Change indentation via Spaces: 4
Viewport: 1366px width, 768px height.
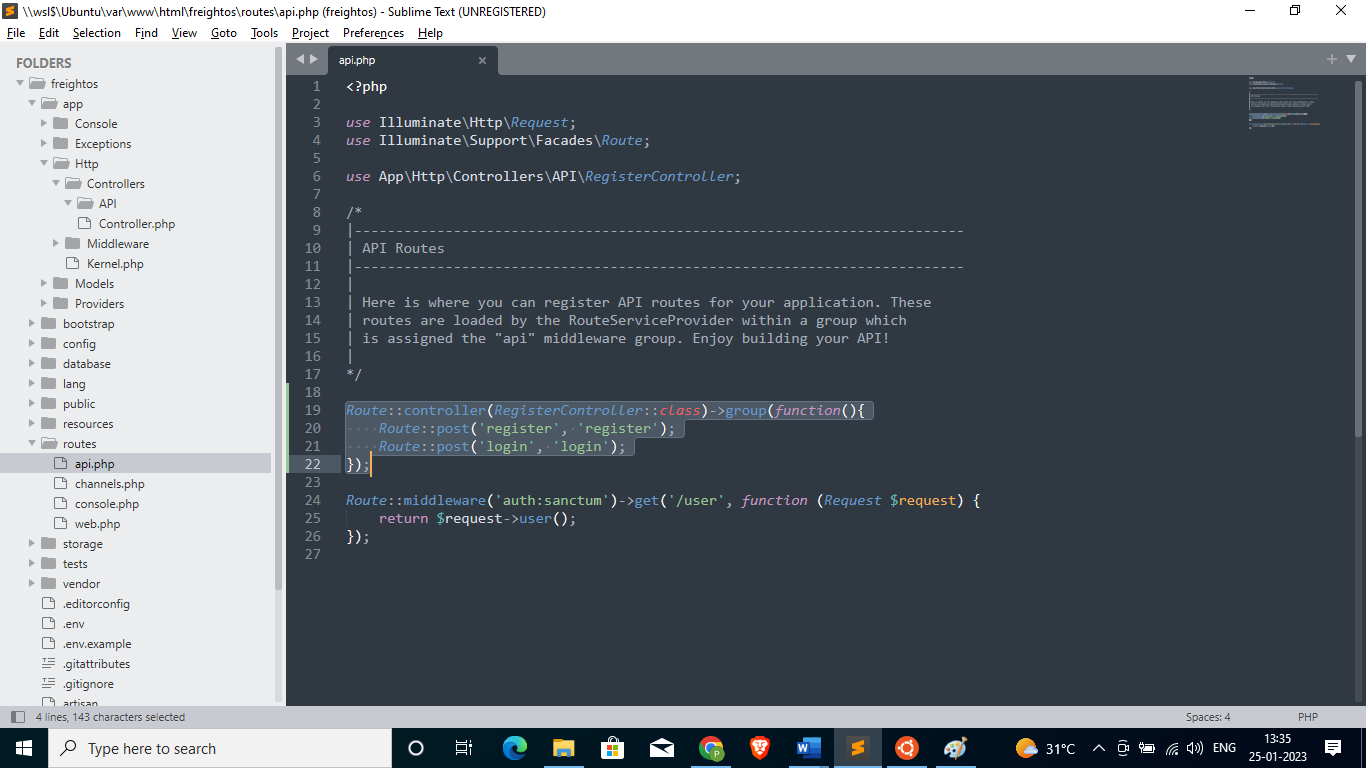pos(1208,717)
